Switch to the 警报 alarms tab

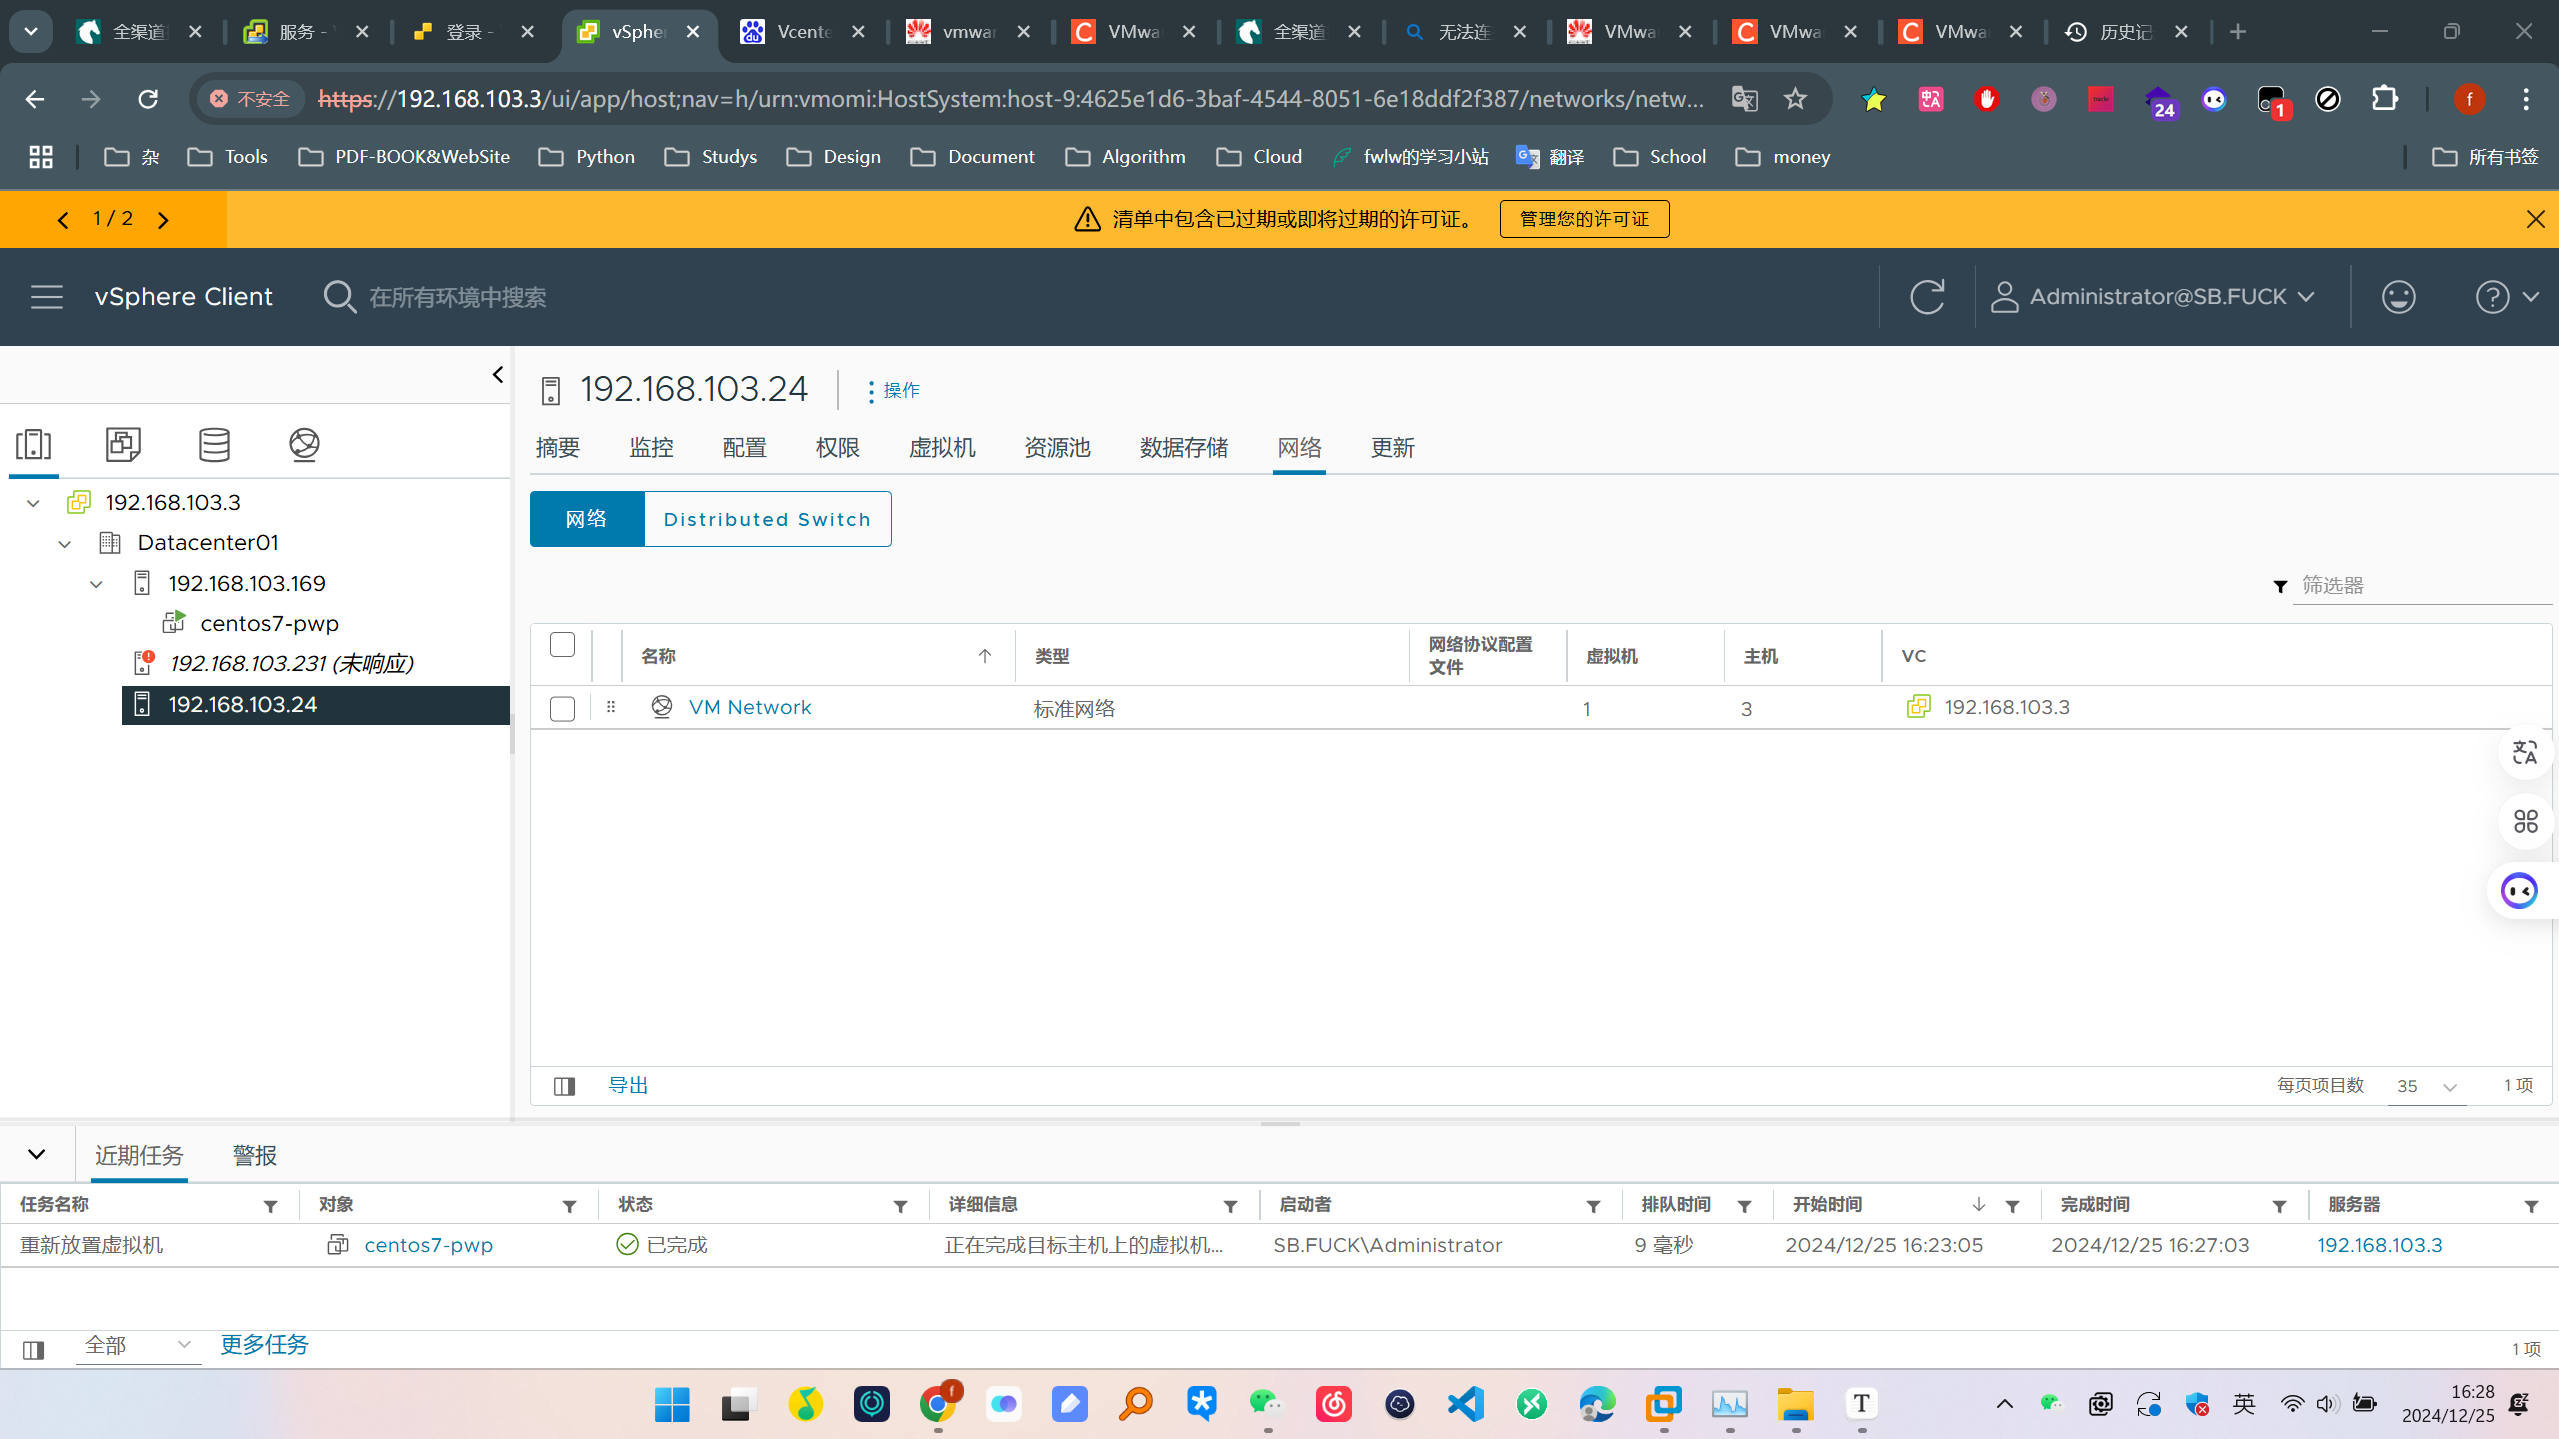click(x=254, y=1156)
